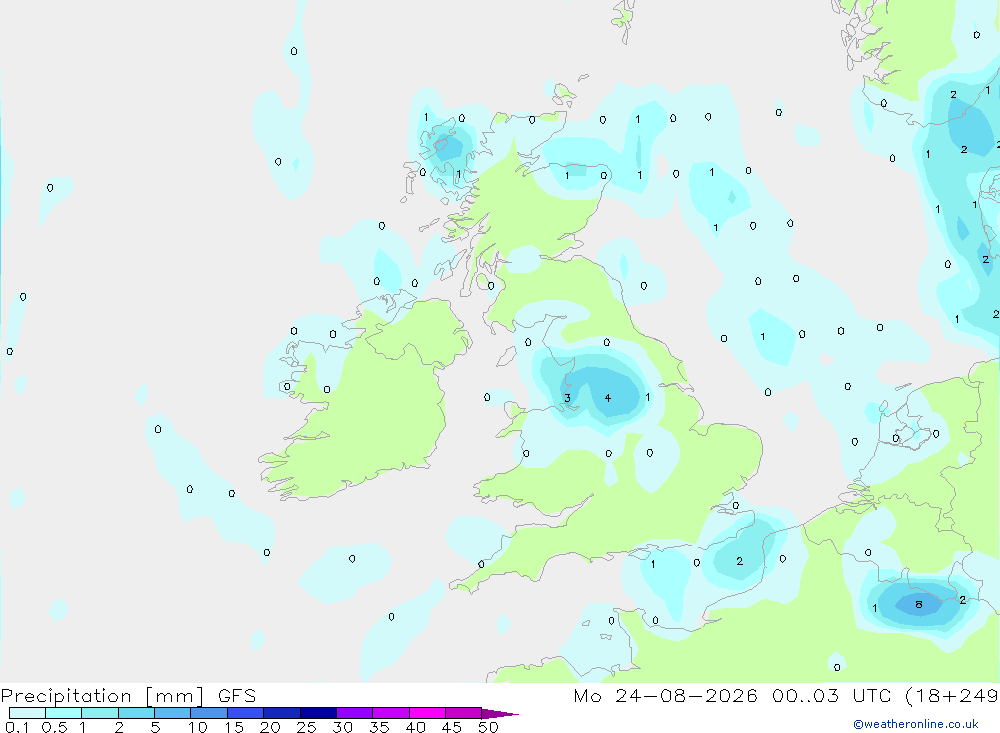1000x733 pixels.
Task: Click the '35' legend scale label
Action: click(379, 727)
